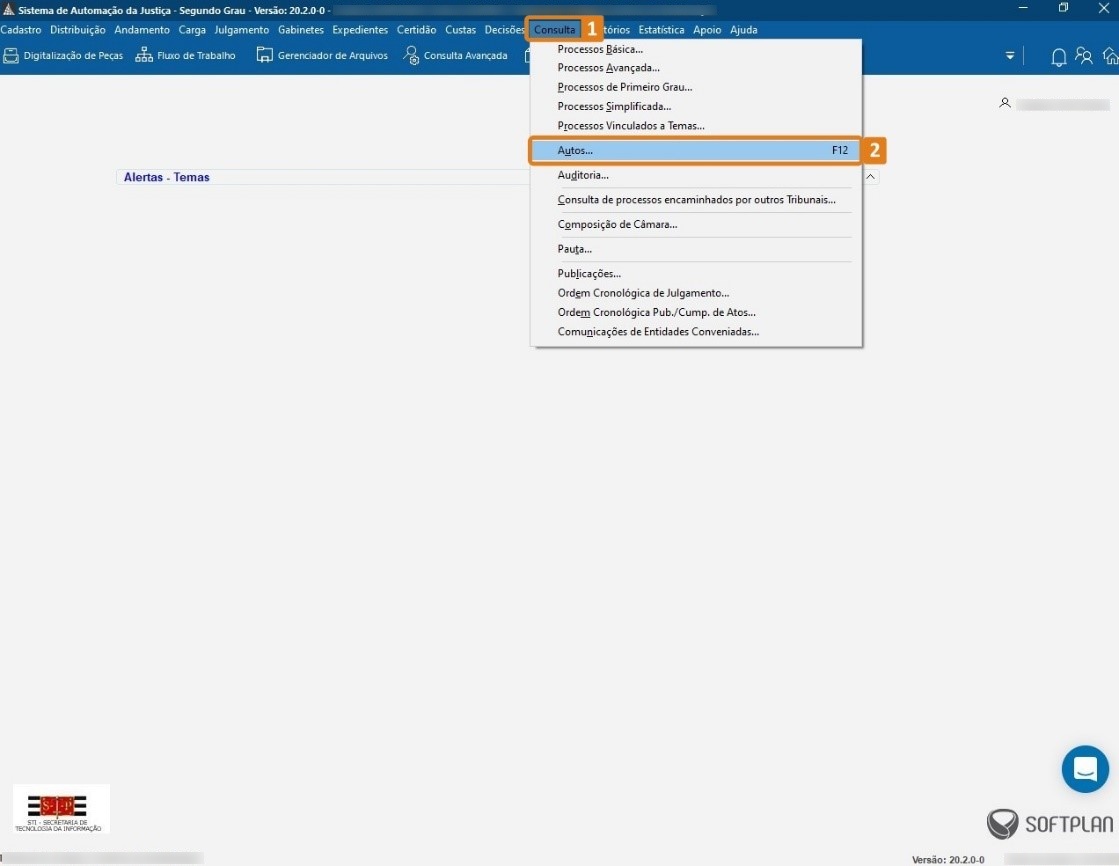The image size is (1119, 866).
Task: Open Consulta Avançada from the toolbar
Action: tap(411, 56)
